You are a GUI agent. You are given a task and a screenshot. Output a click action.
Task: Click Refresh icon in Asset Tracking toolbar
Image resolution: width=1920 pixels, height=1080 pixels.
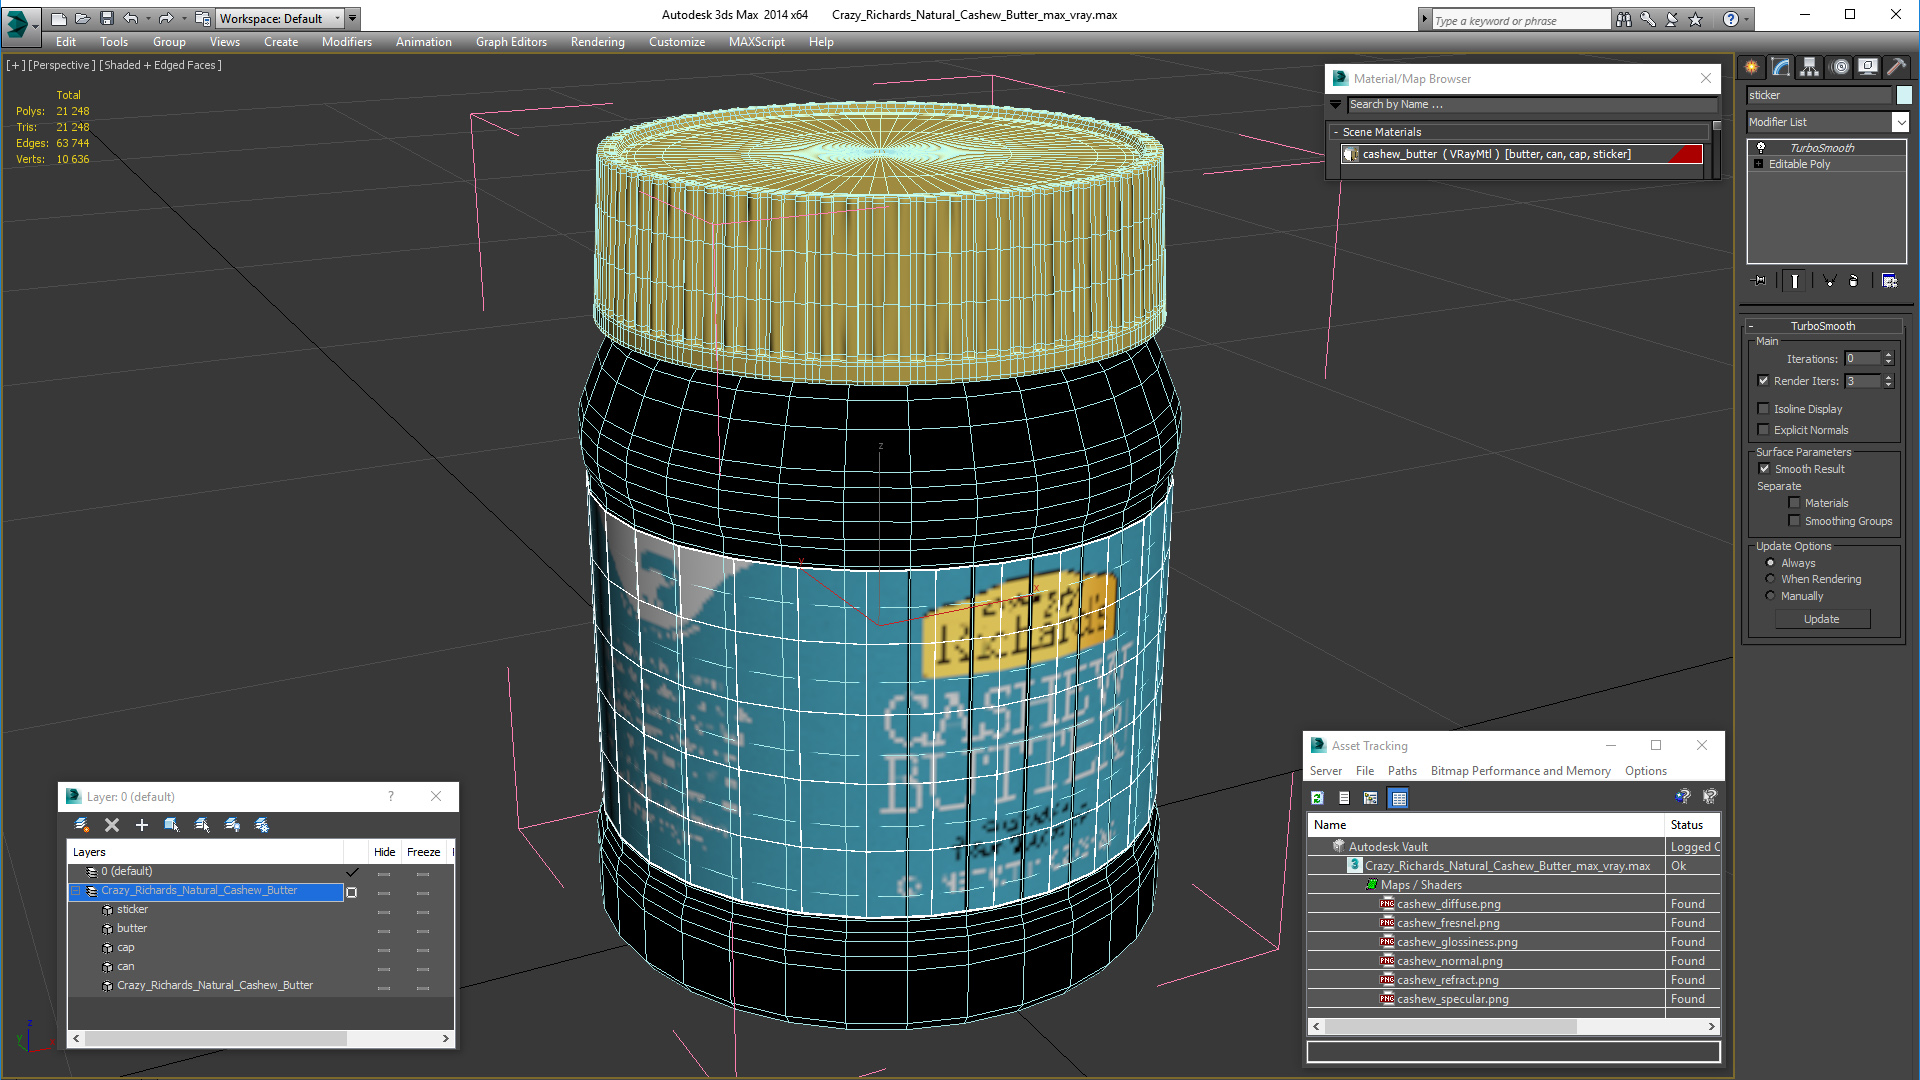(1318, 798)
